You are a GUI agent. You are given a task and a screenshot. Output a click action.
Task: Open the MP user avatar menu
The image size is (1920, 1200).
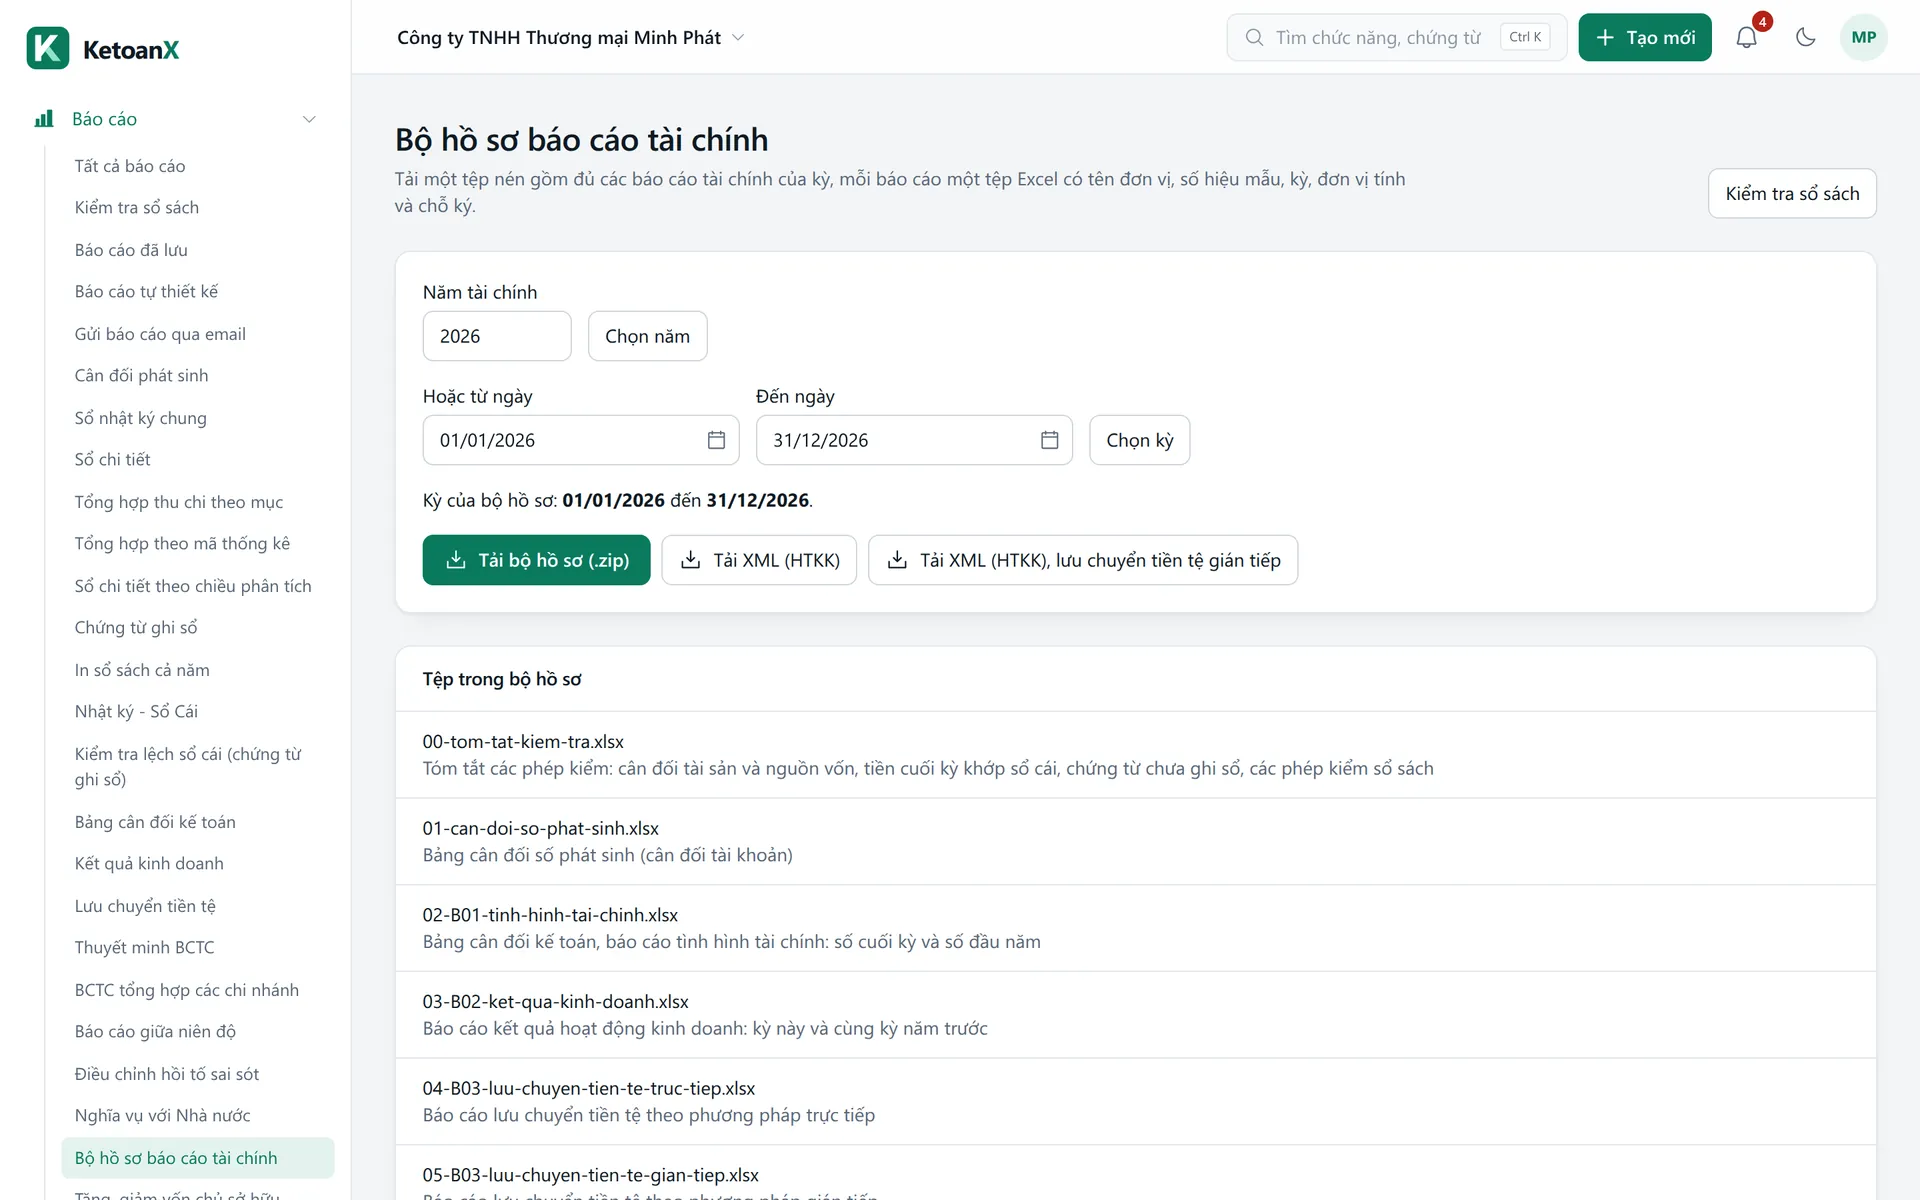click(x=1863, y=37)
